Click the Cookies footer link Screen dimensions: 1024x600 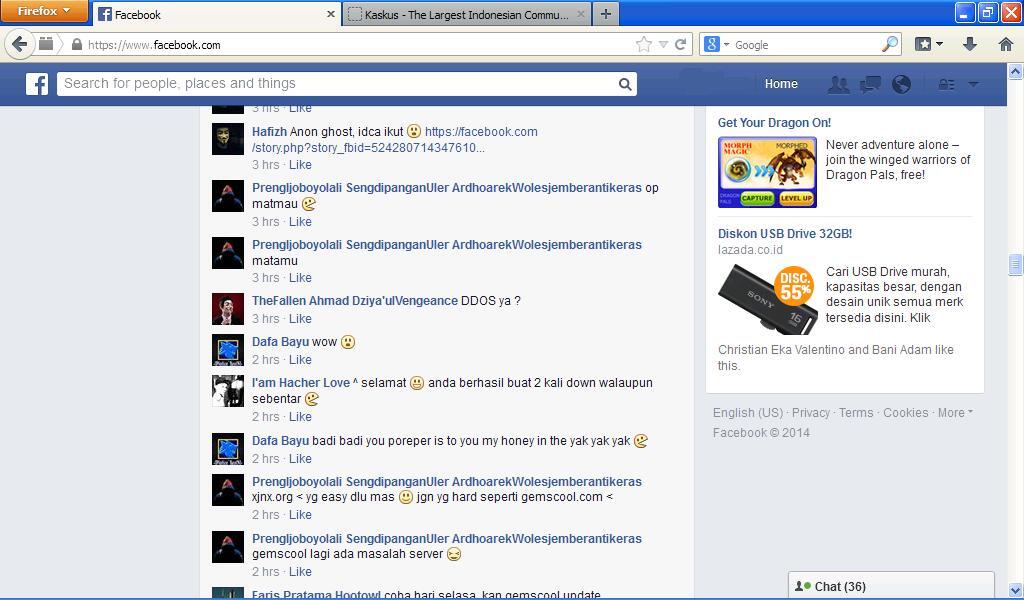(x=905, y=413)
